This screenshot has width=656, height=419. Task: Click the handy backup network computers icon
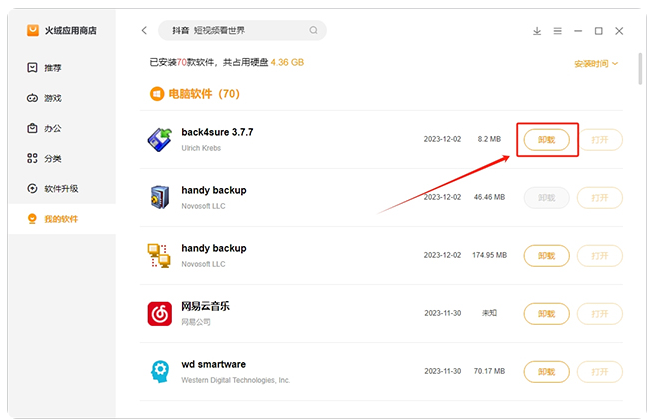pos(159,255)
